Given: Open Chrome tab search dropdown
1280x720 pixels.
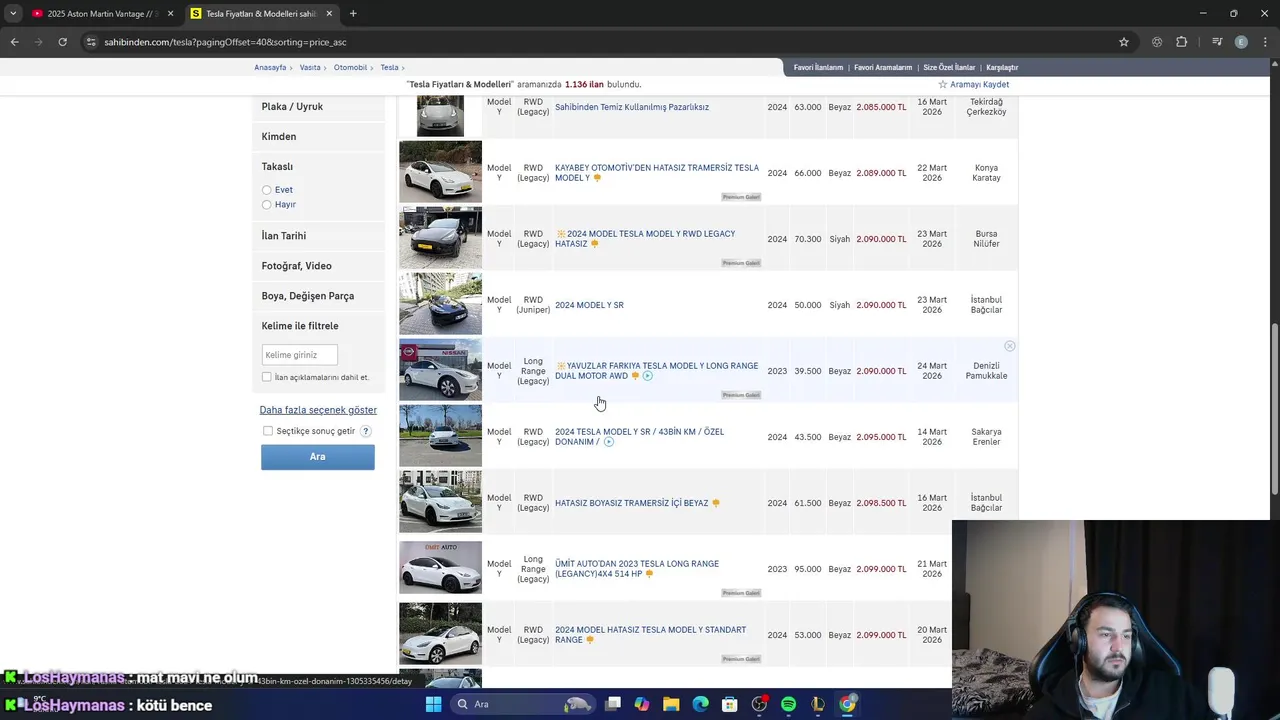Looking at the screenshot, I should [x=13, y=13].
